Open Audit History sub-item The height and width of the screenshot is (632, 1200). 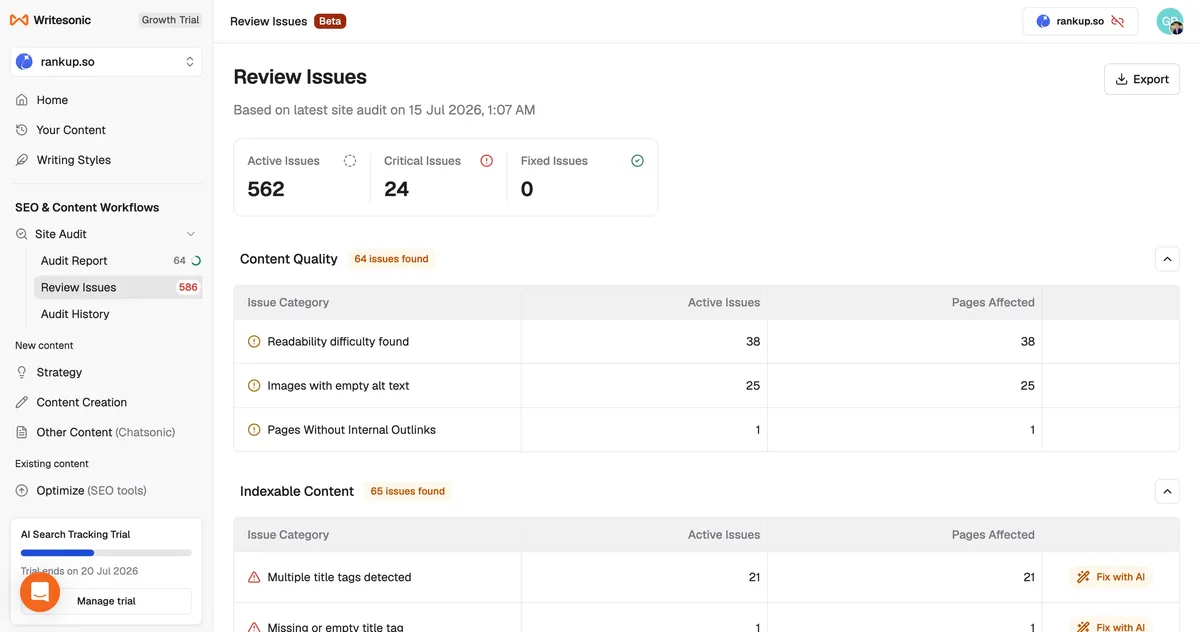(75, 314)
